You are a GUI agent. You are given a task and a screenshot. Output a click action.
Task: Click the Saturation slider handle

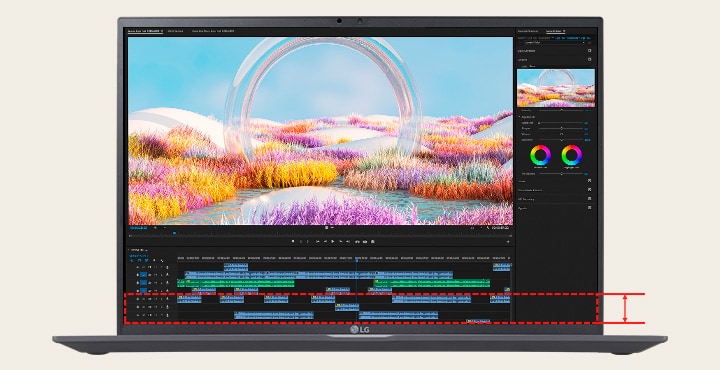(562, 140)
